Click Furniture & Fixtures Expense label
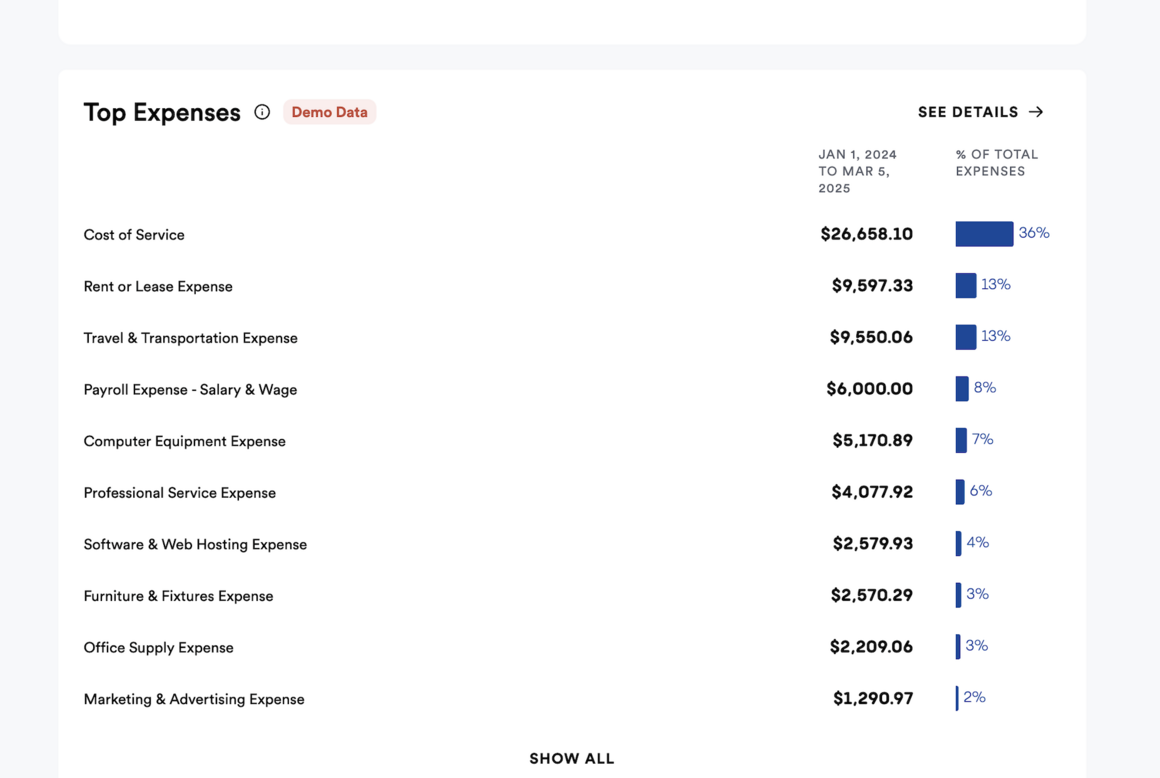 click(x=178, y=596)
